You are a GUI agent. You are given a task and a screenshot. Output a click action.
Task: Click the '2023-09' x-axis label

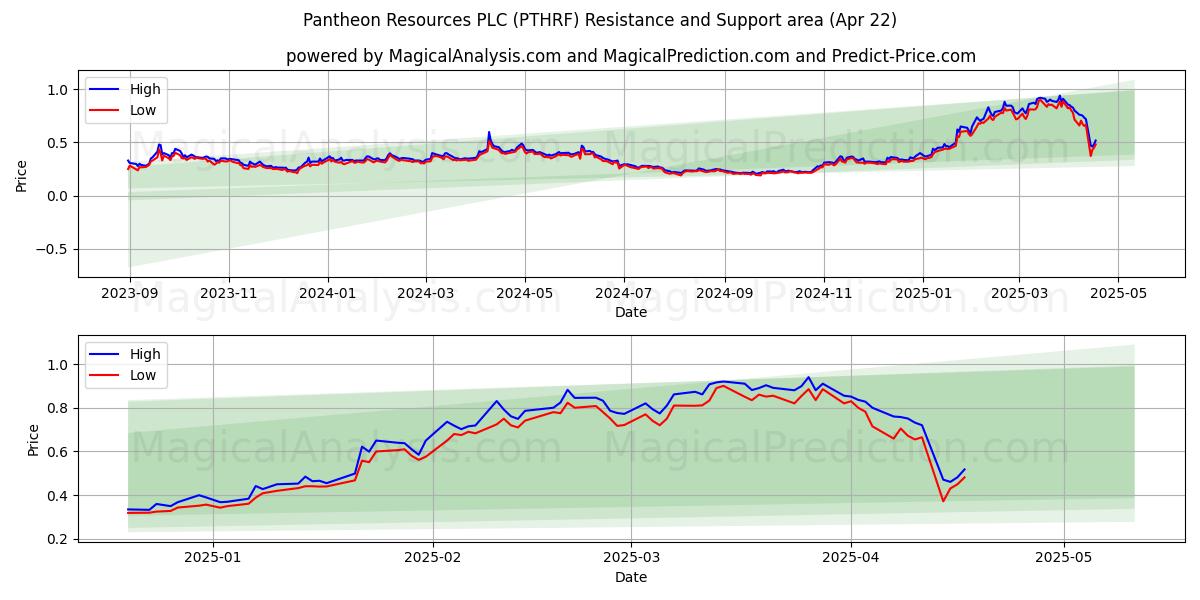[129, 294]
